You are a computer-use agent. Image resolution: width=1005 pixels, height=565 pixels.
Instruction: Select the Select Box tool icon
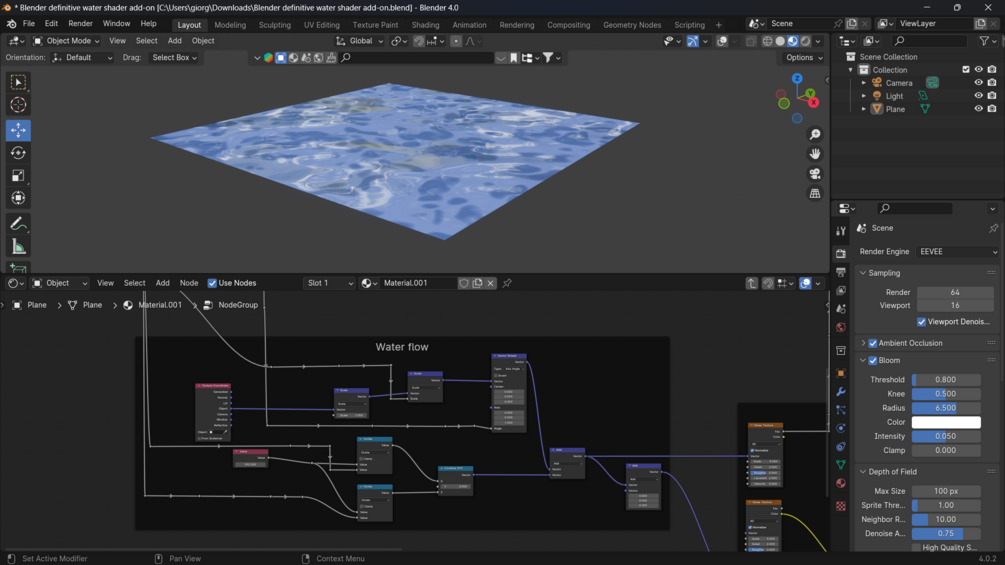[x=18, y=82]
